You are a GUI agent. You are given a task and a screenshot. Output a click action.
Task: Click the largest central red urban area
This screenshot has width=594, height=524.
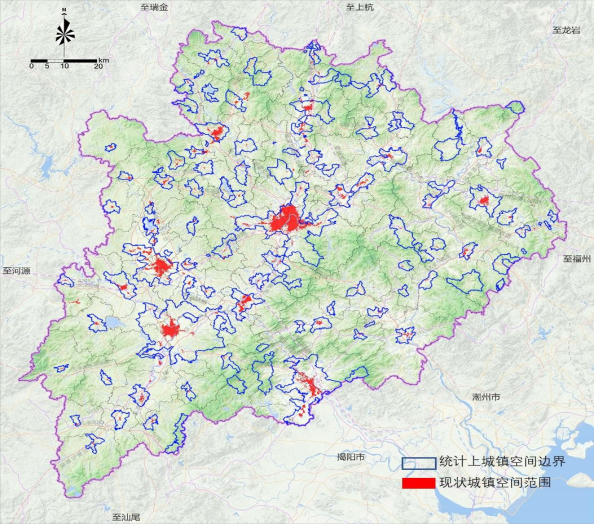(x=286, y=219)
